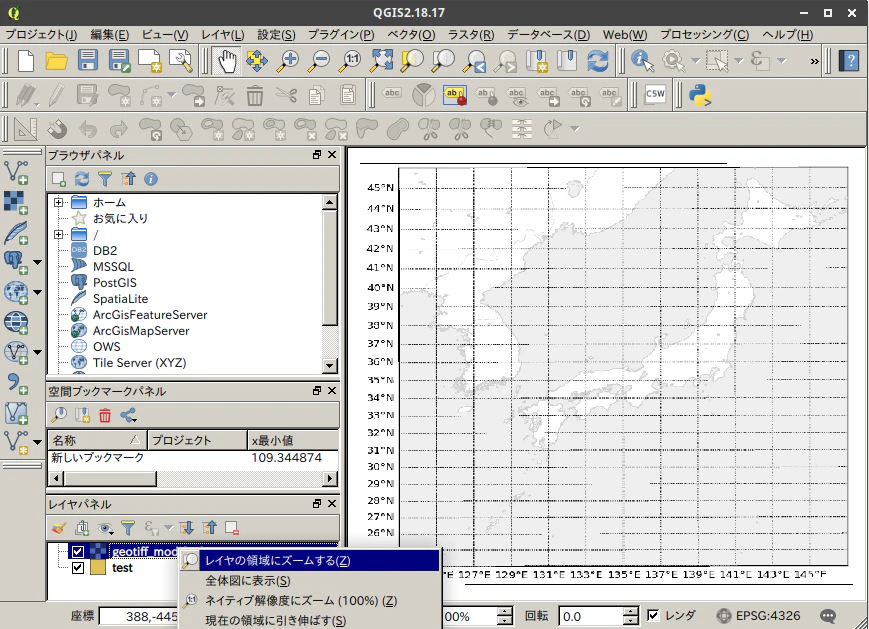Refresh the map canvas
Viewport: 869px width, 629px height.
tap(597, 60)
